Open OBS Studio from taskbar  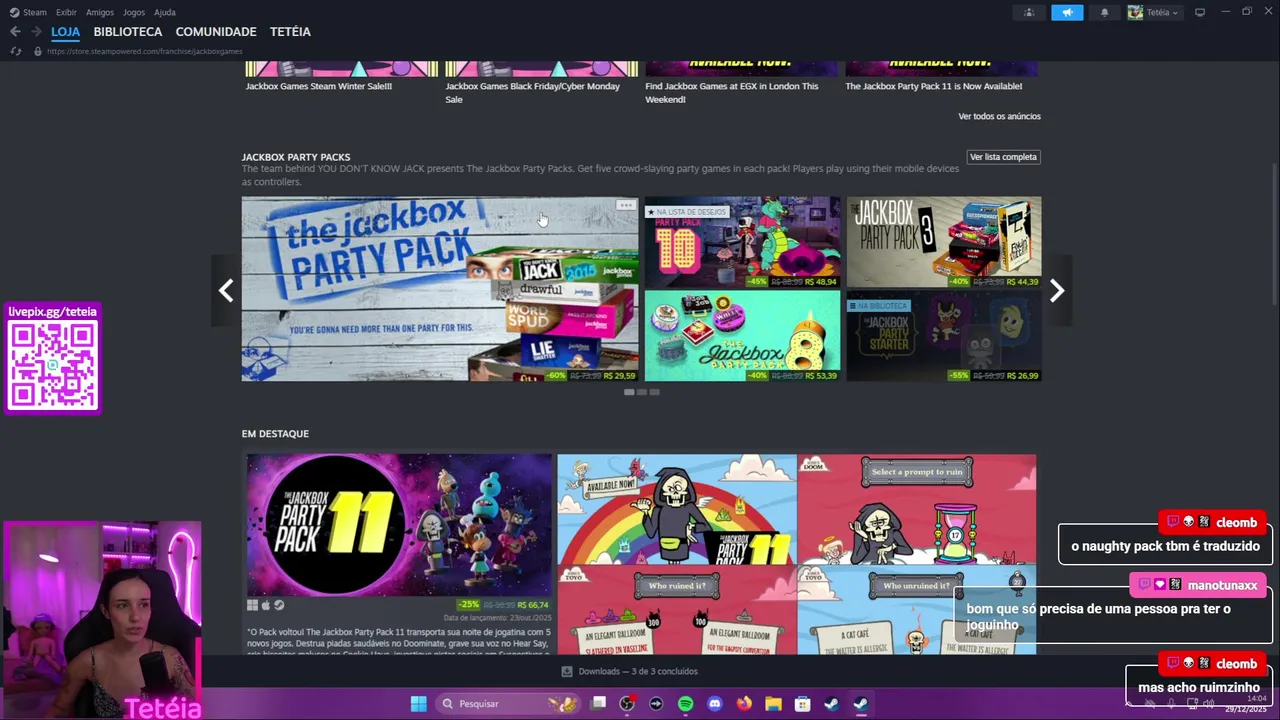coord(627,703)
